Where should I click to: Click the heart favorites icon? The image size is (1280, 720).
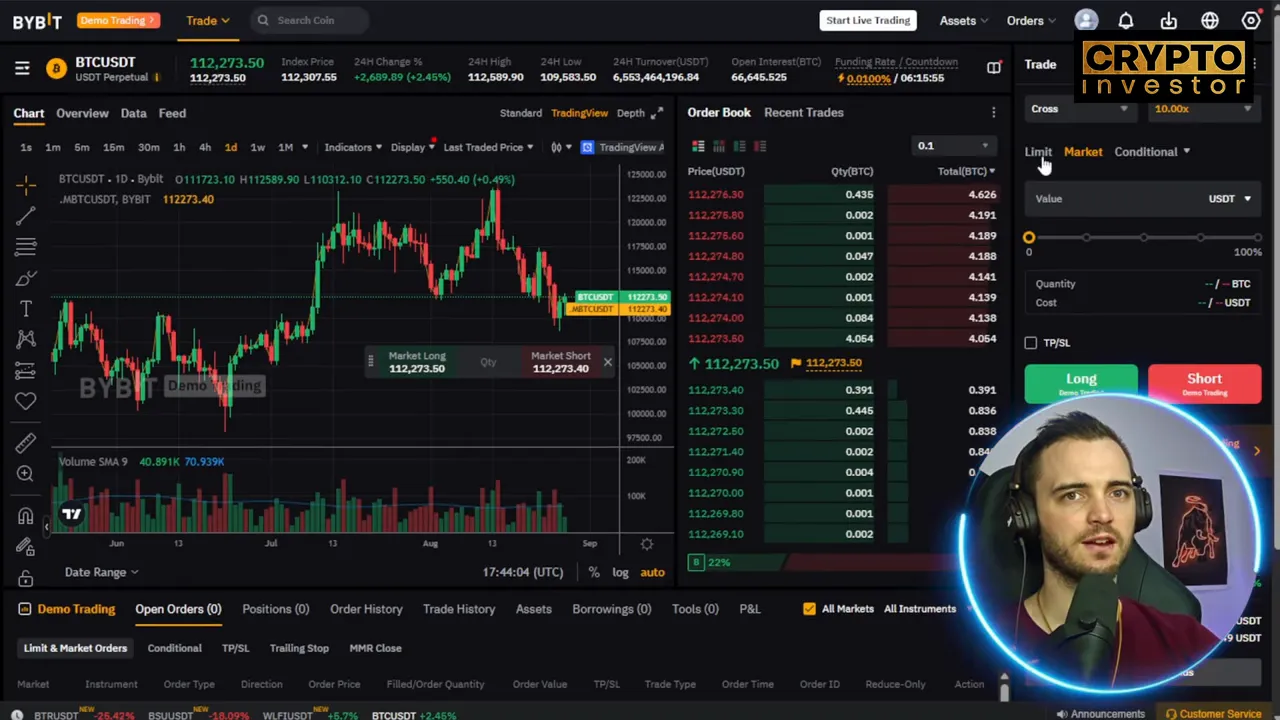coord(26,401)
